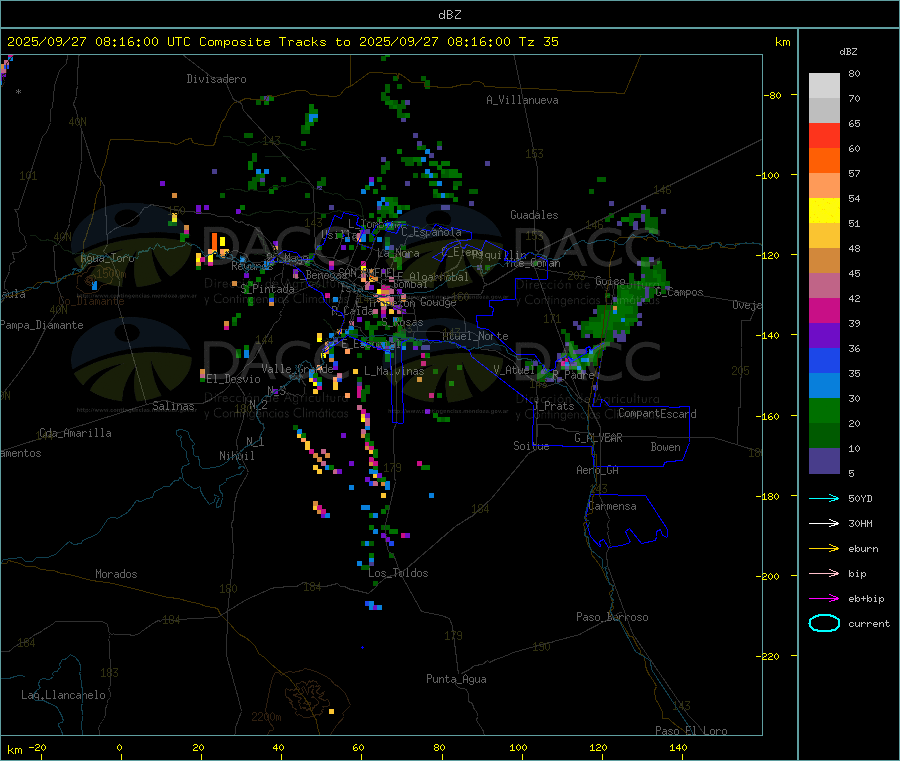
Task: Click the Morados location label
Action: [x=116, y=574]
